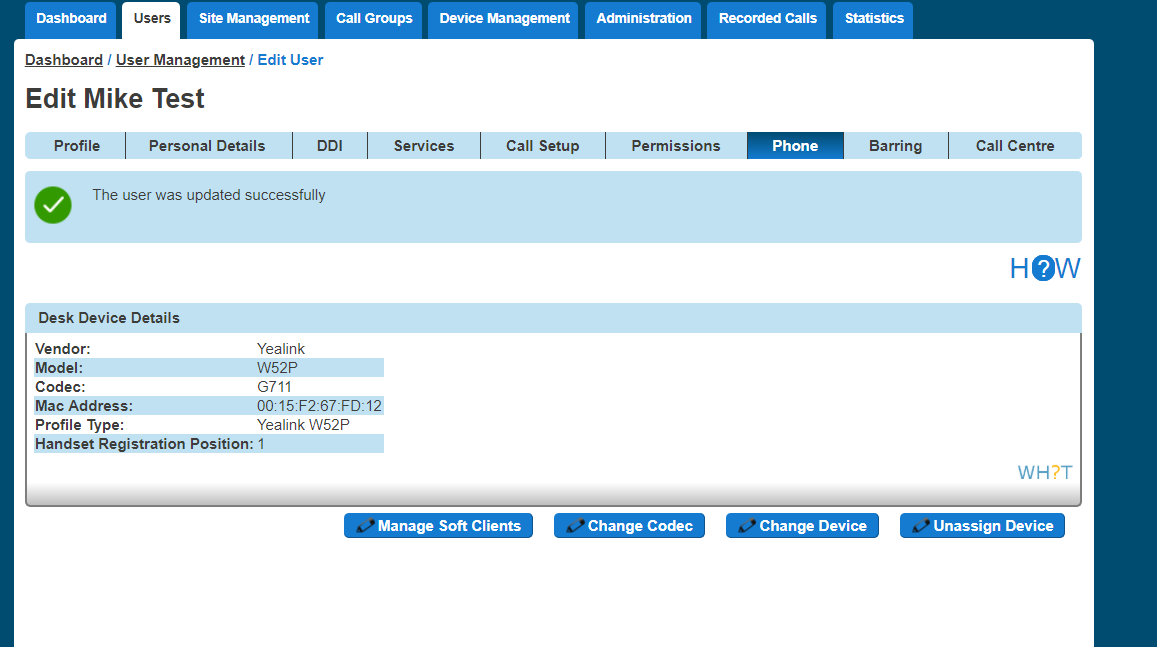Open the Users main tab
This screenshot has width=1157, height=647.
coord(151,19)
